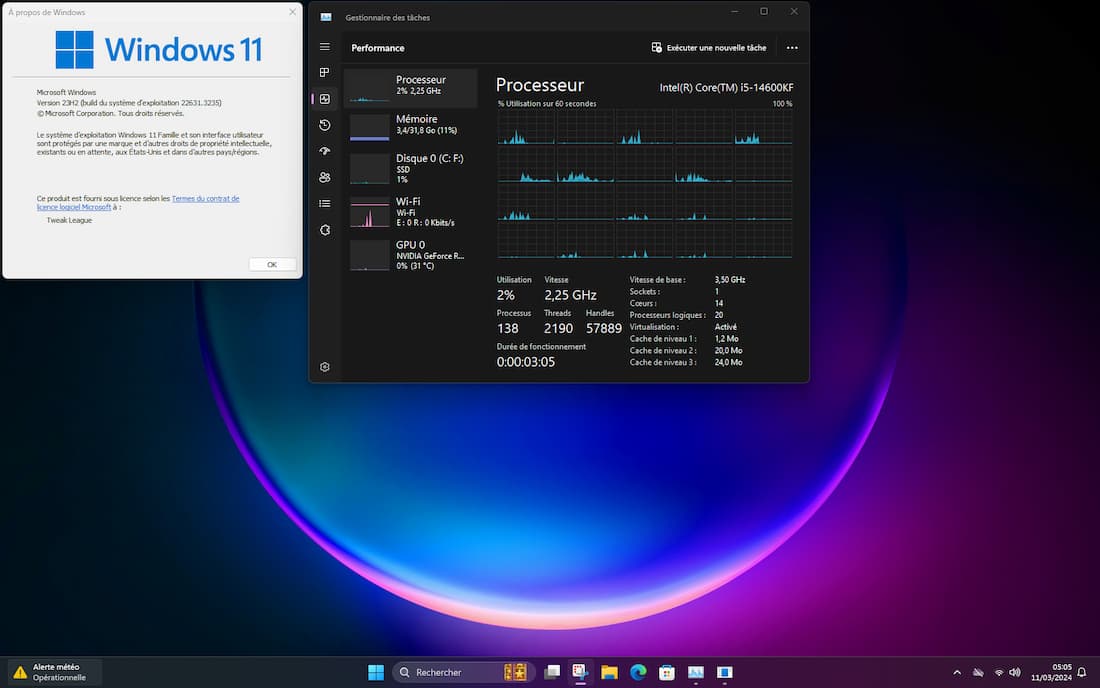Click the 2,25 GHz Vitesse value
Viewport: 1100px width, 688px height.
click(570, 295)
